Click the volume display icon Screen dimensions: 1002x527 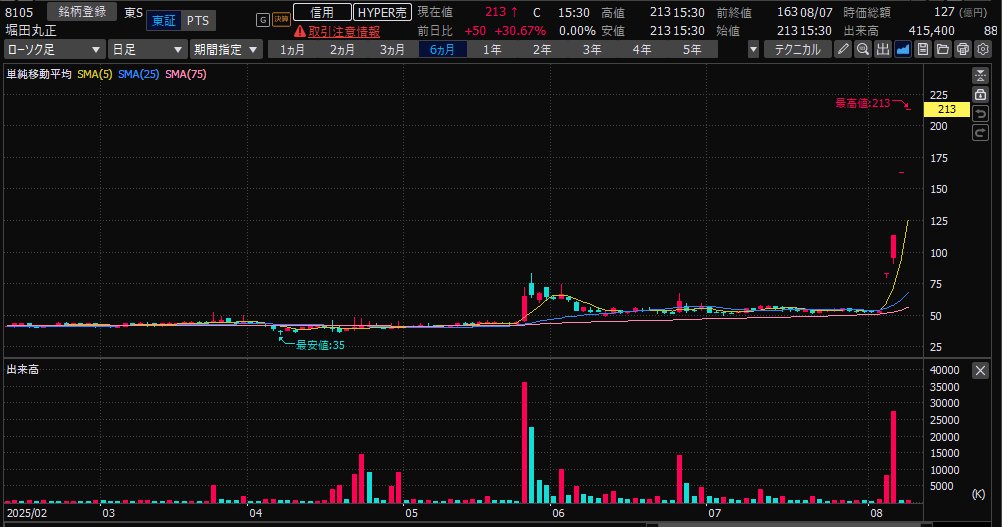point(884,49)
